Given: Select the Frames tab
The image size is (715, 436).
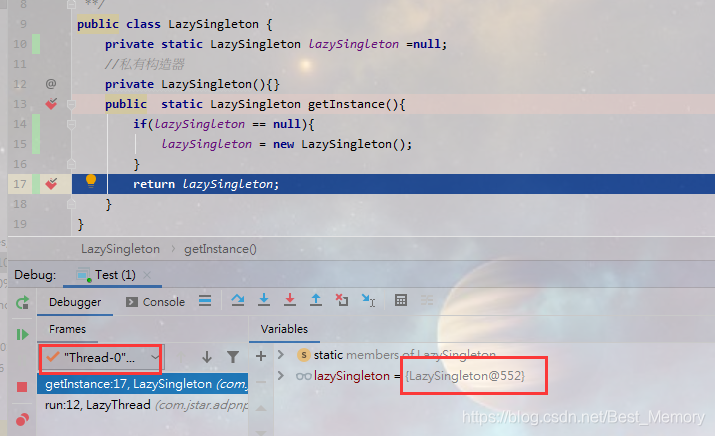Looking at the screenshot, I should tap(67, 329).
